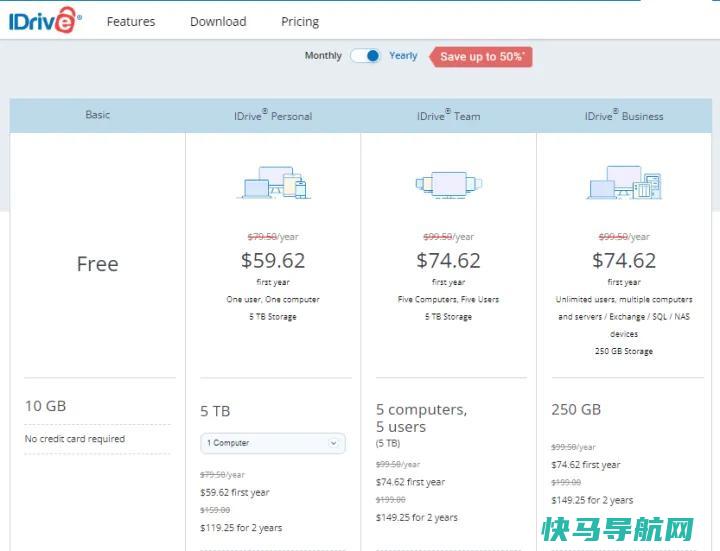Click the IDrive Business servers icon
Screen dimensions: 720x551
click(624, 182)
